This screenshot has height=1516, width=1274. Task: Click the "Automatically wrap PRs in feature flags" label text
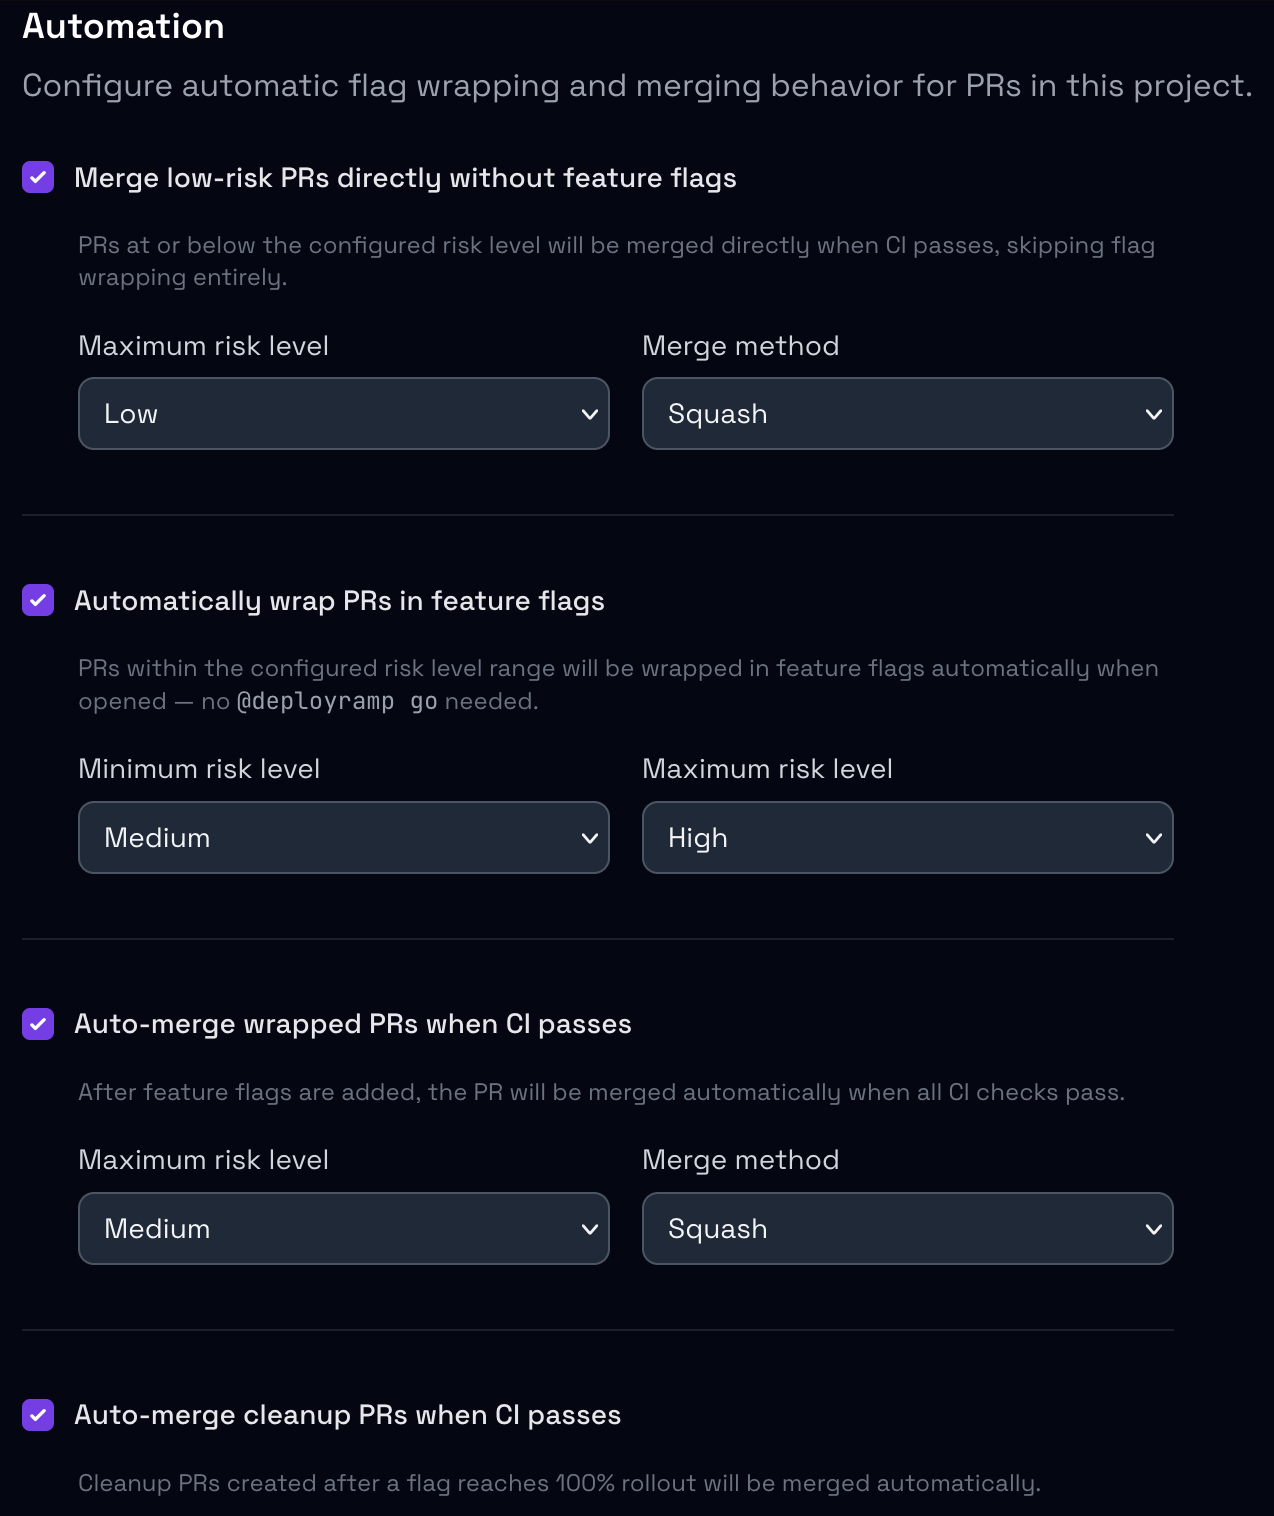[x=339, y=601]
